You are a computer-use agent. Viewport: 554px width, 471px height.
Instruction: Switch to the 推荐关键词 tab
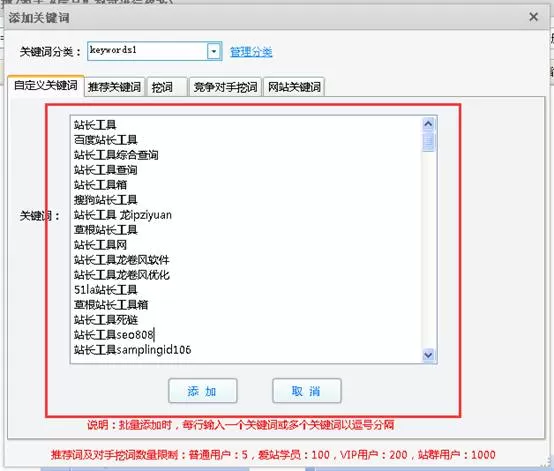coord(114,87)
